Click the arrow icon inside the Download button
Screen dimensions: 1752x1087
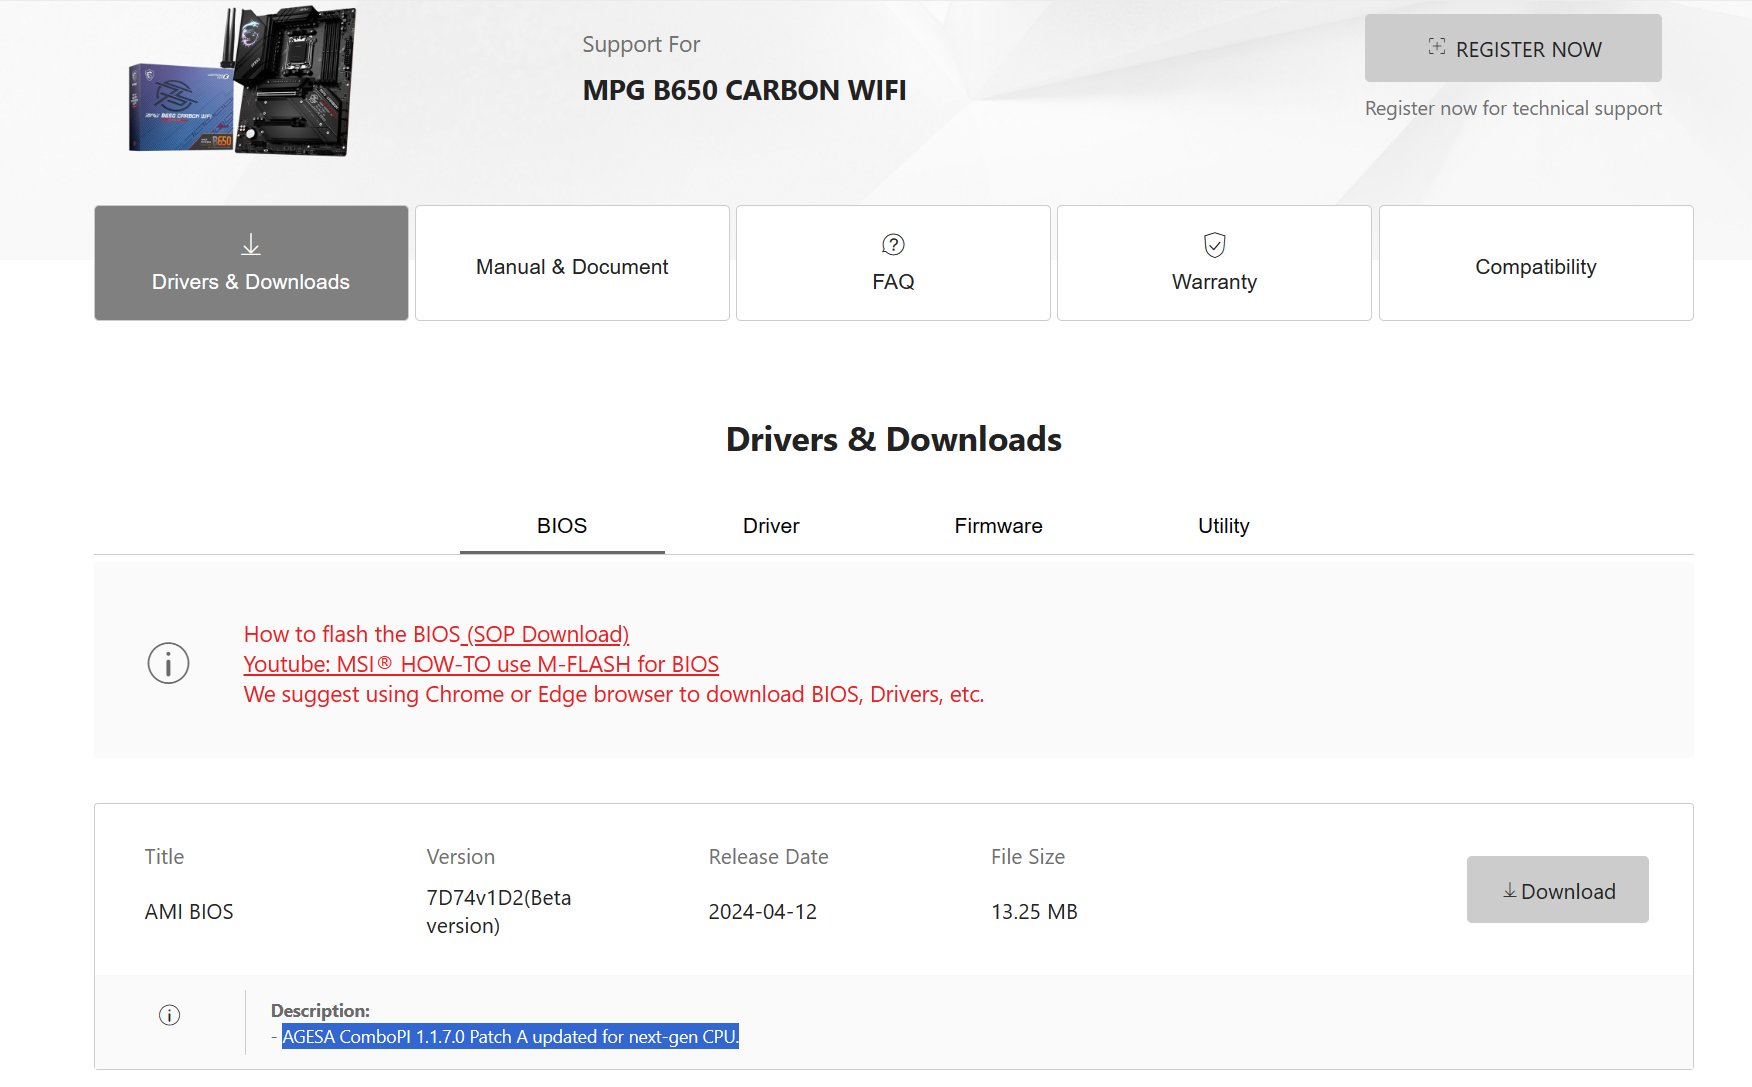[1509, 891]
